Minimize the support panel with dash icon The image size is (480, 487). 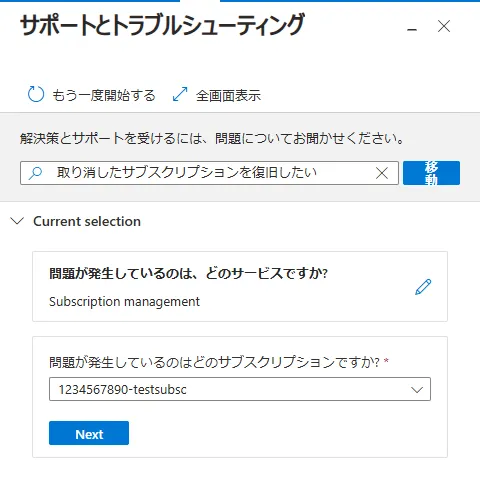point(412,29)
